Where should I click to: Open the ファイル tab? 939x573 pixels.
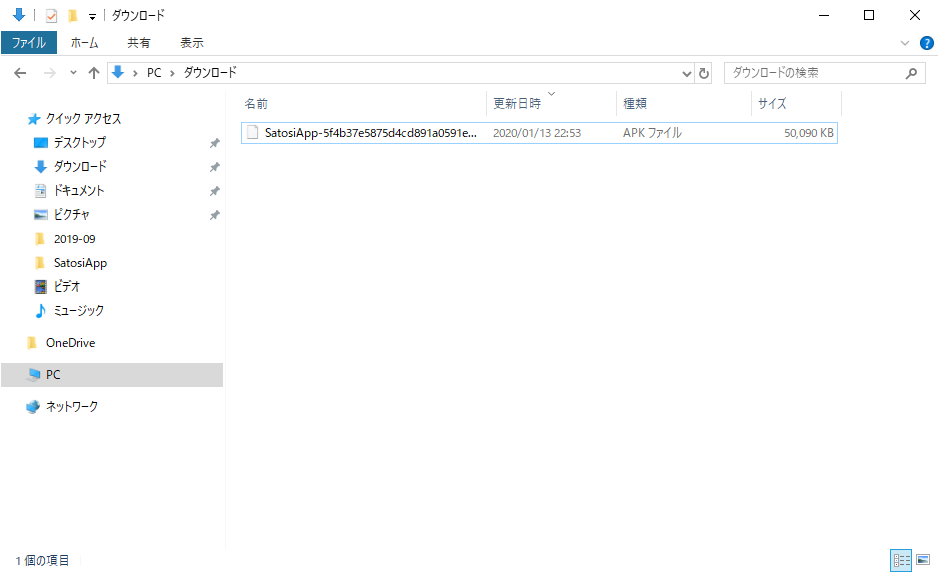tap(29, 43)
